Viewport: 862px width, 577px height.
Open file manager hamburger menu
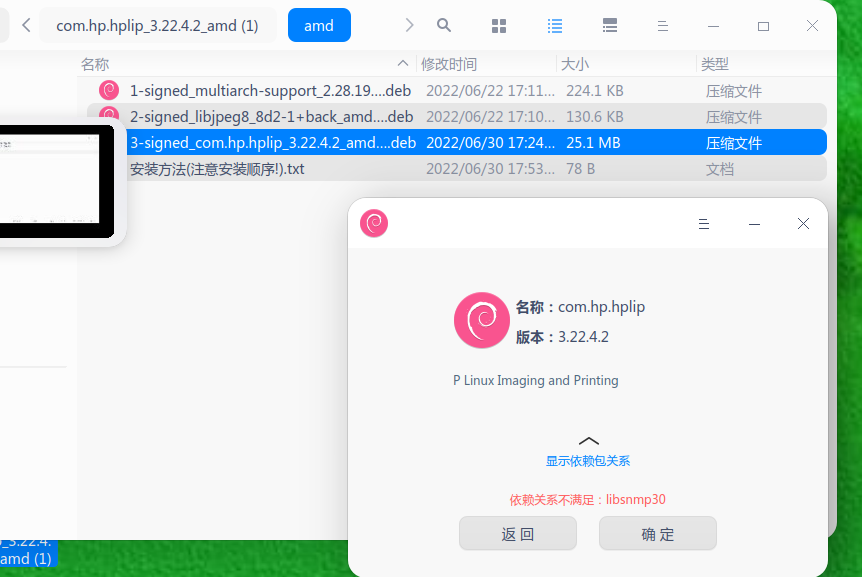663,26
